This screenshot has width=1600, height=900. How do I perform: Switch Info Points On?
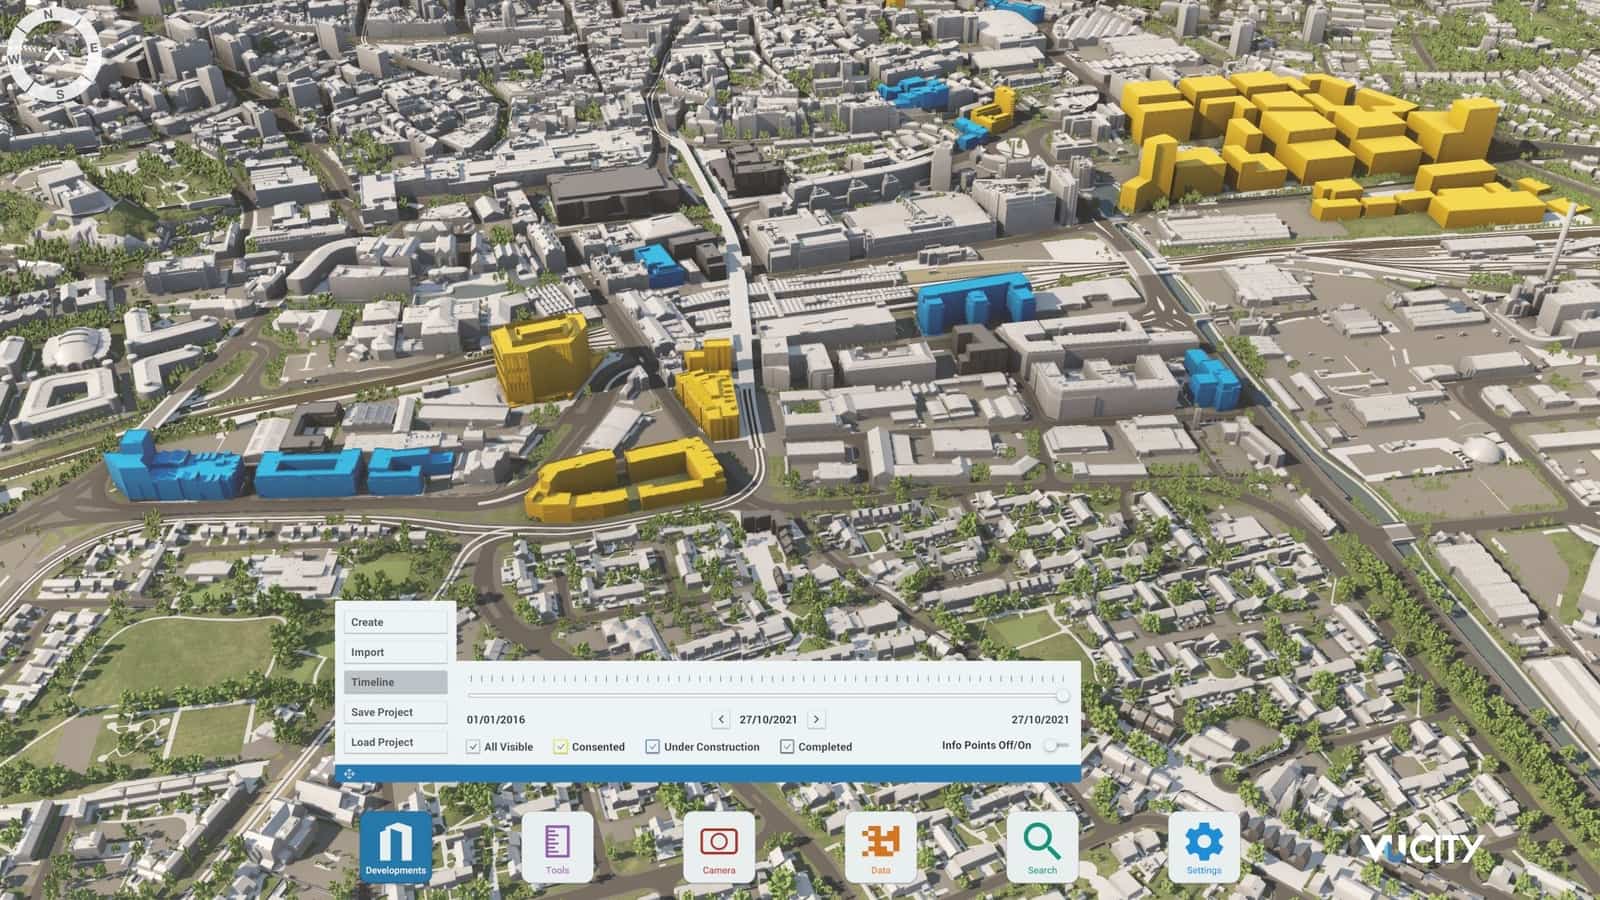pos(1057,745)
